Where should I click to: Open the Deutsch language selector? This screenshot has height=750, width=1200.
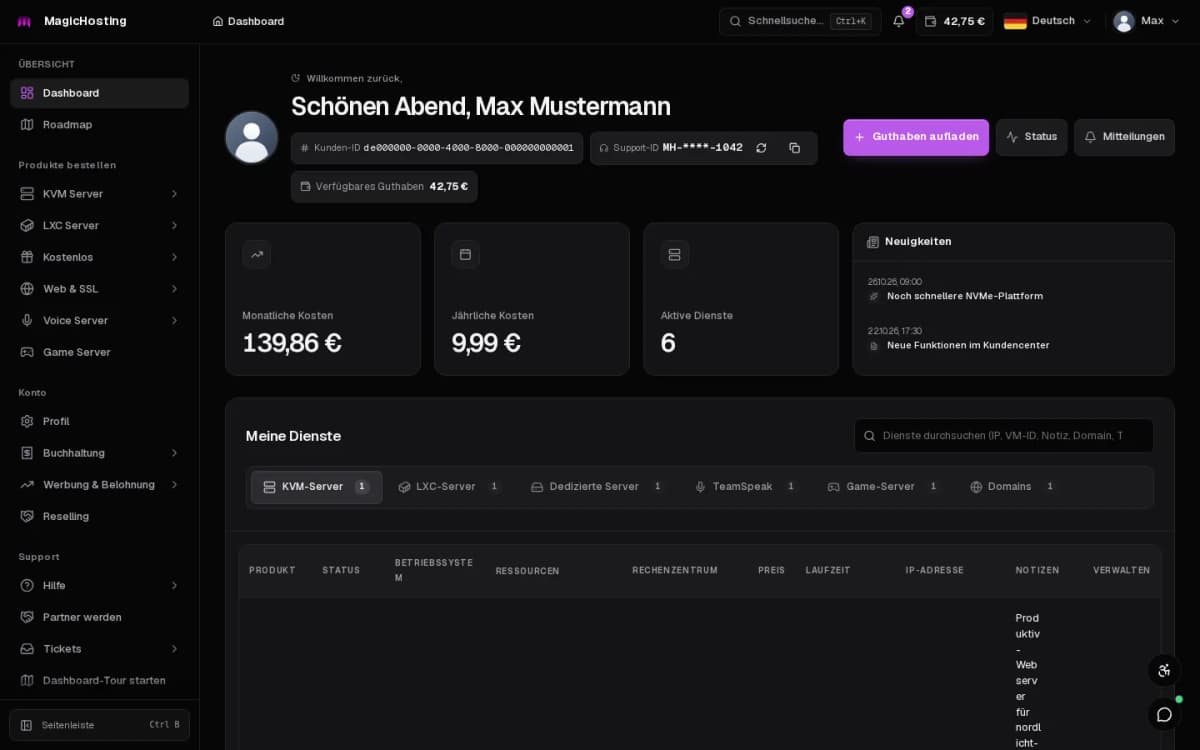(x=1048, y=21)
